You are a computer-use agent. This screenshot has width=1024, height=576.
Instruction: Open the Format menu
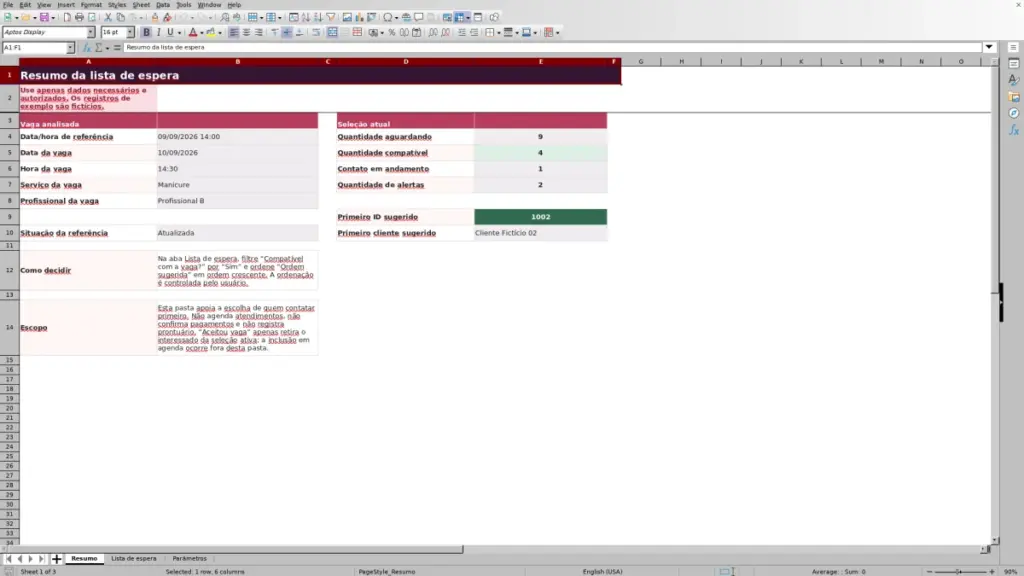click(x=91, y=5)
